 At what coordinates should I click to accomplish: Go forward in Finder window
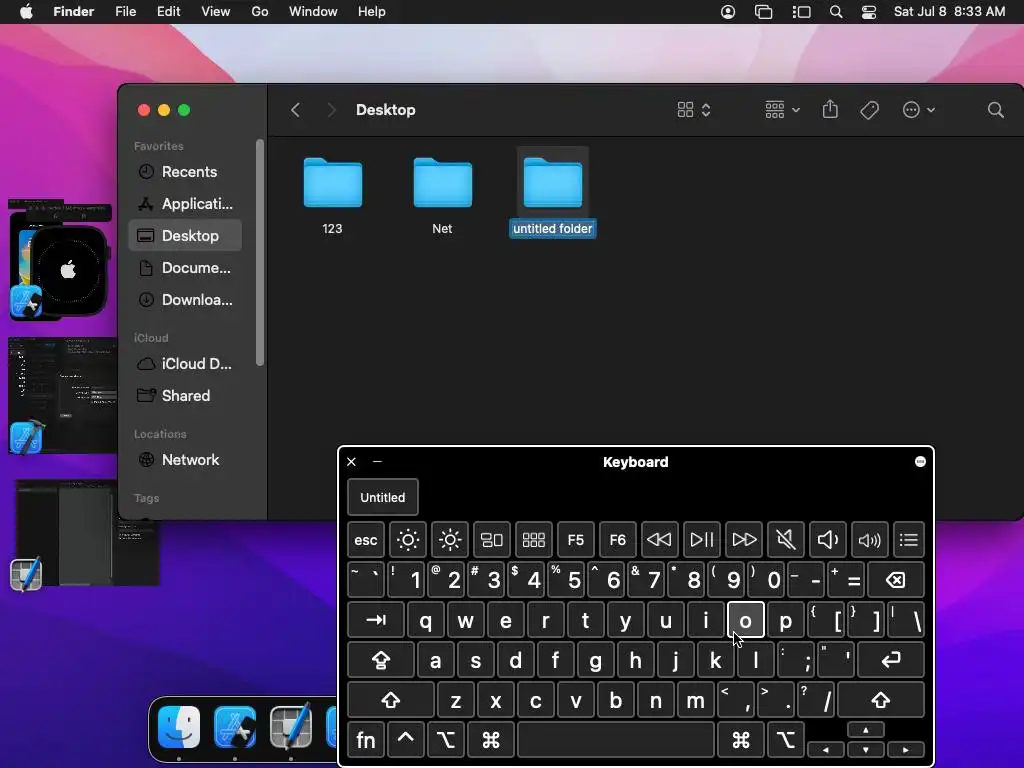pyautogui.click(x=331, y=110)
